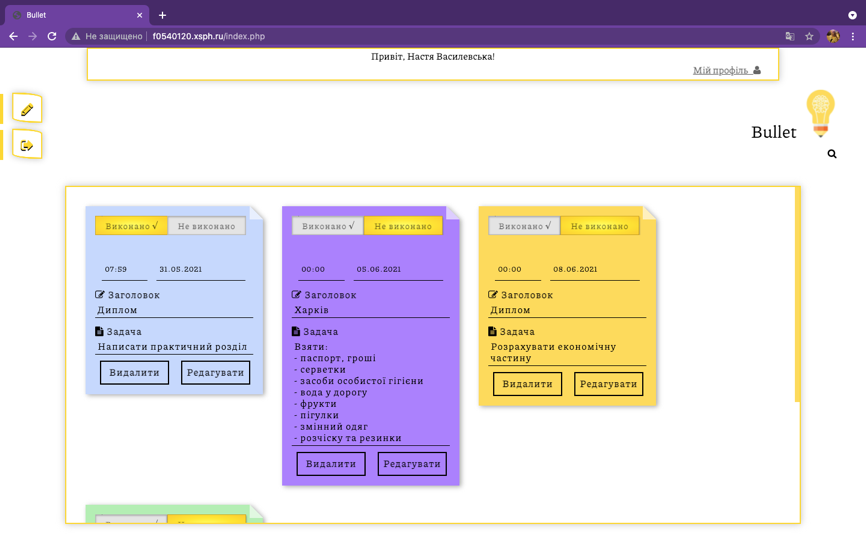Click the browser address bar URL
866x541 pixels.
(x=209, y=36)
